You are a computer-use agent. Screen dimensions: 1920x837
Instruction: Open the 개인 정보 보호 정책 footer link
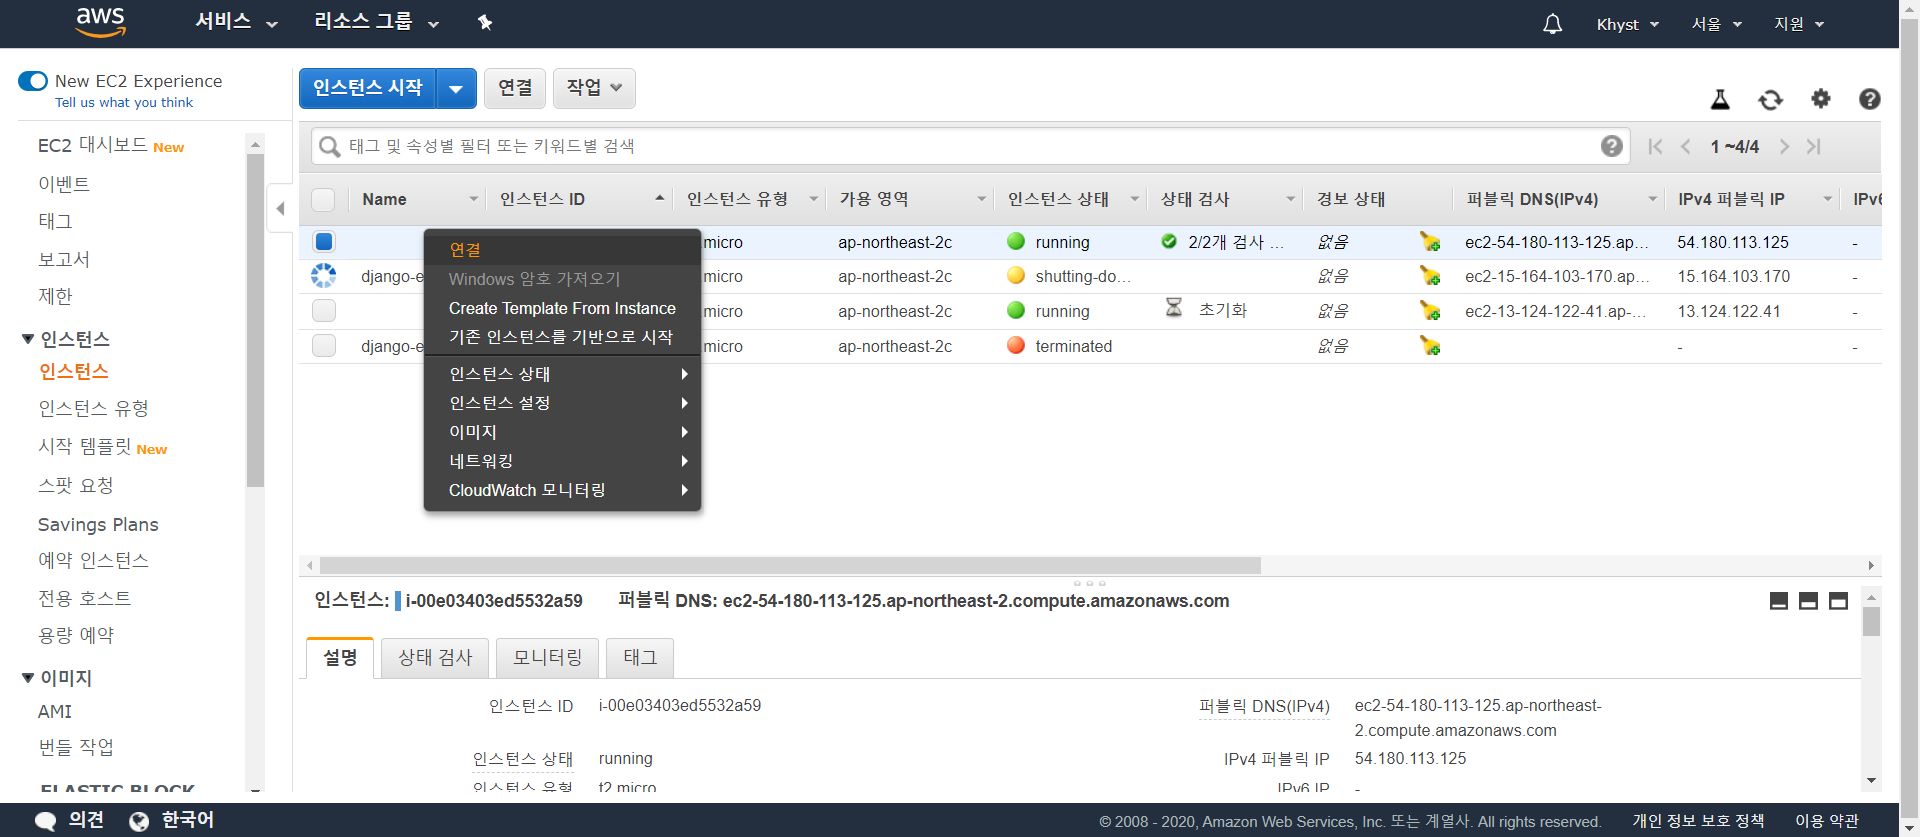pos(1698,821)
